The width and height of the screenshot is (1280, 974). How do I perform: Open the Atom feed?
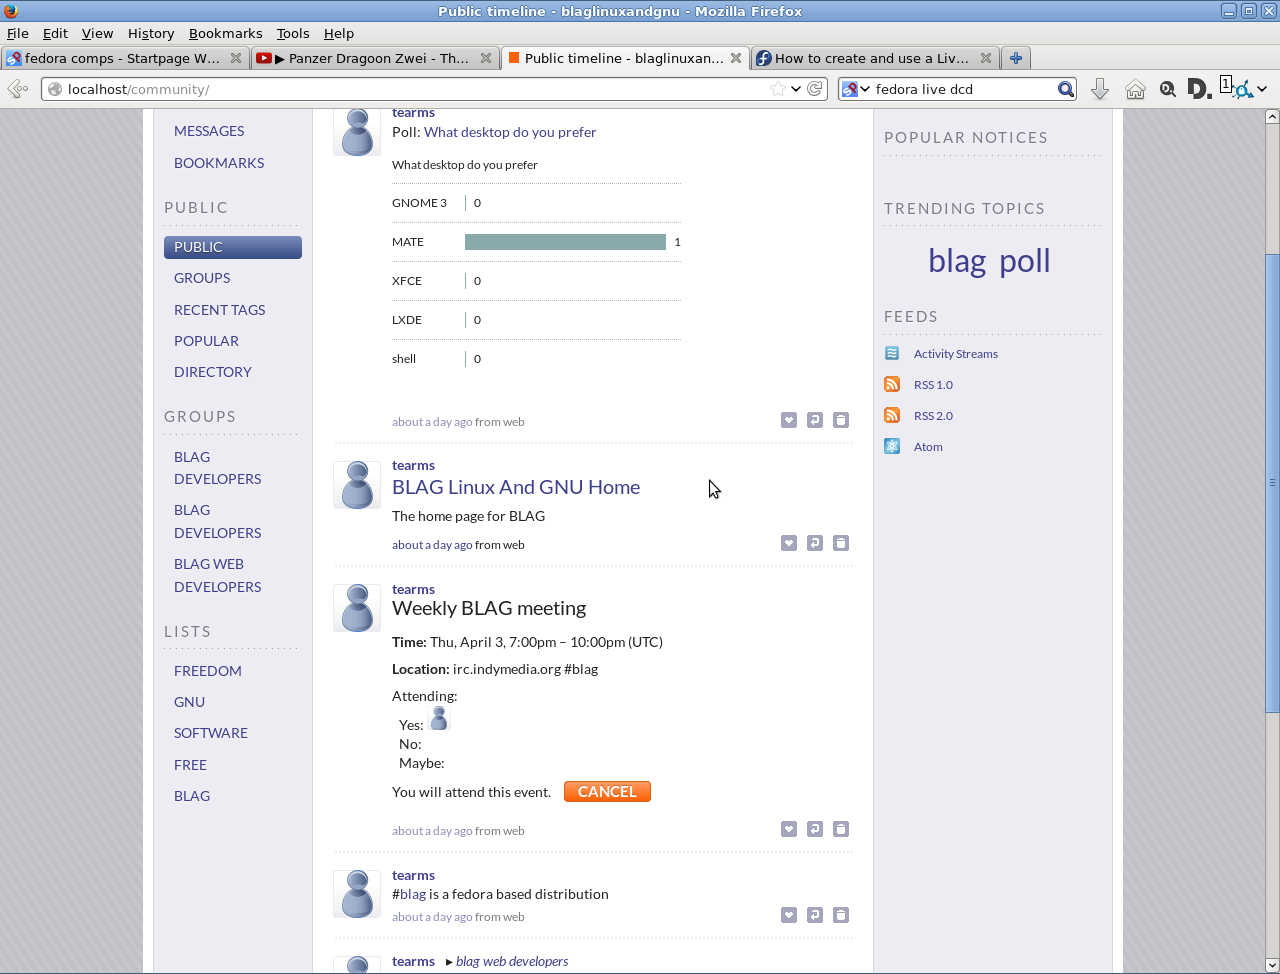(928, 447)
